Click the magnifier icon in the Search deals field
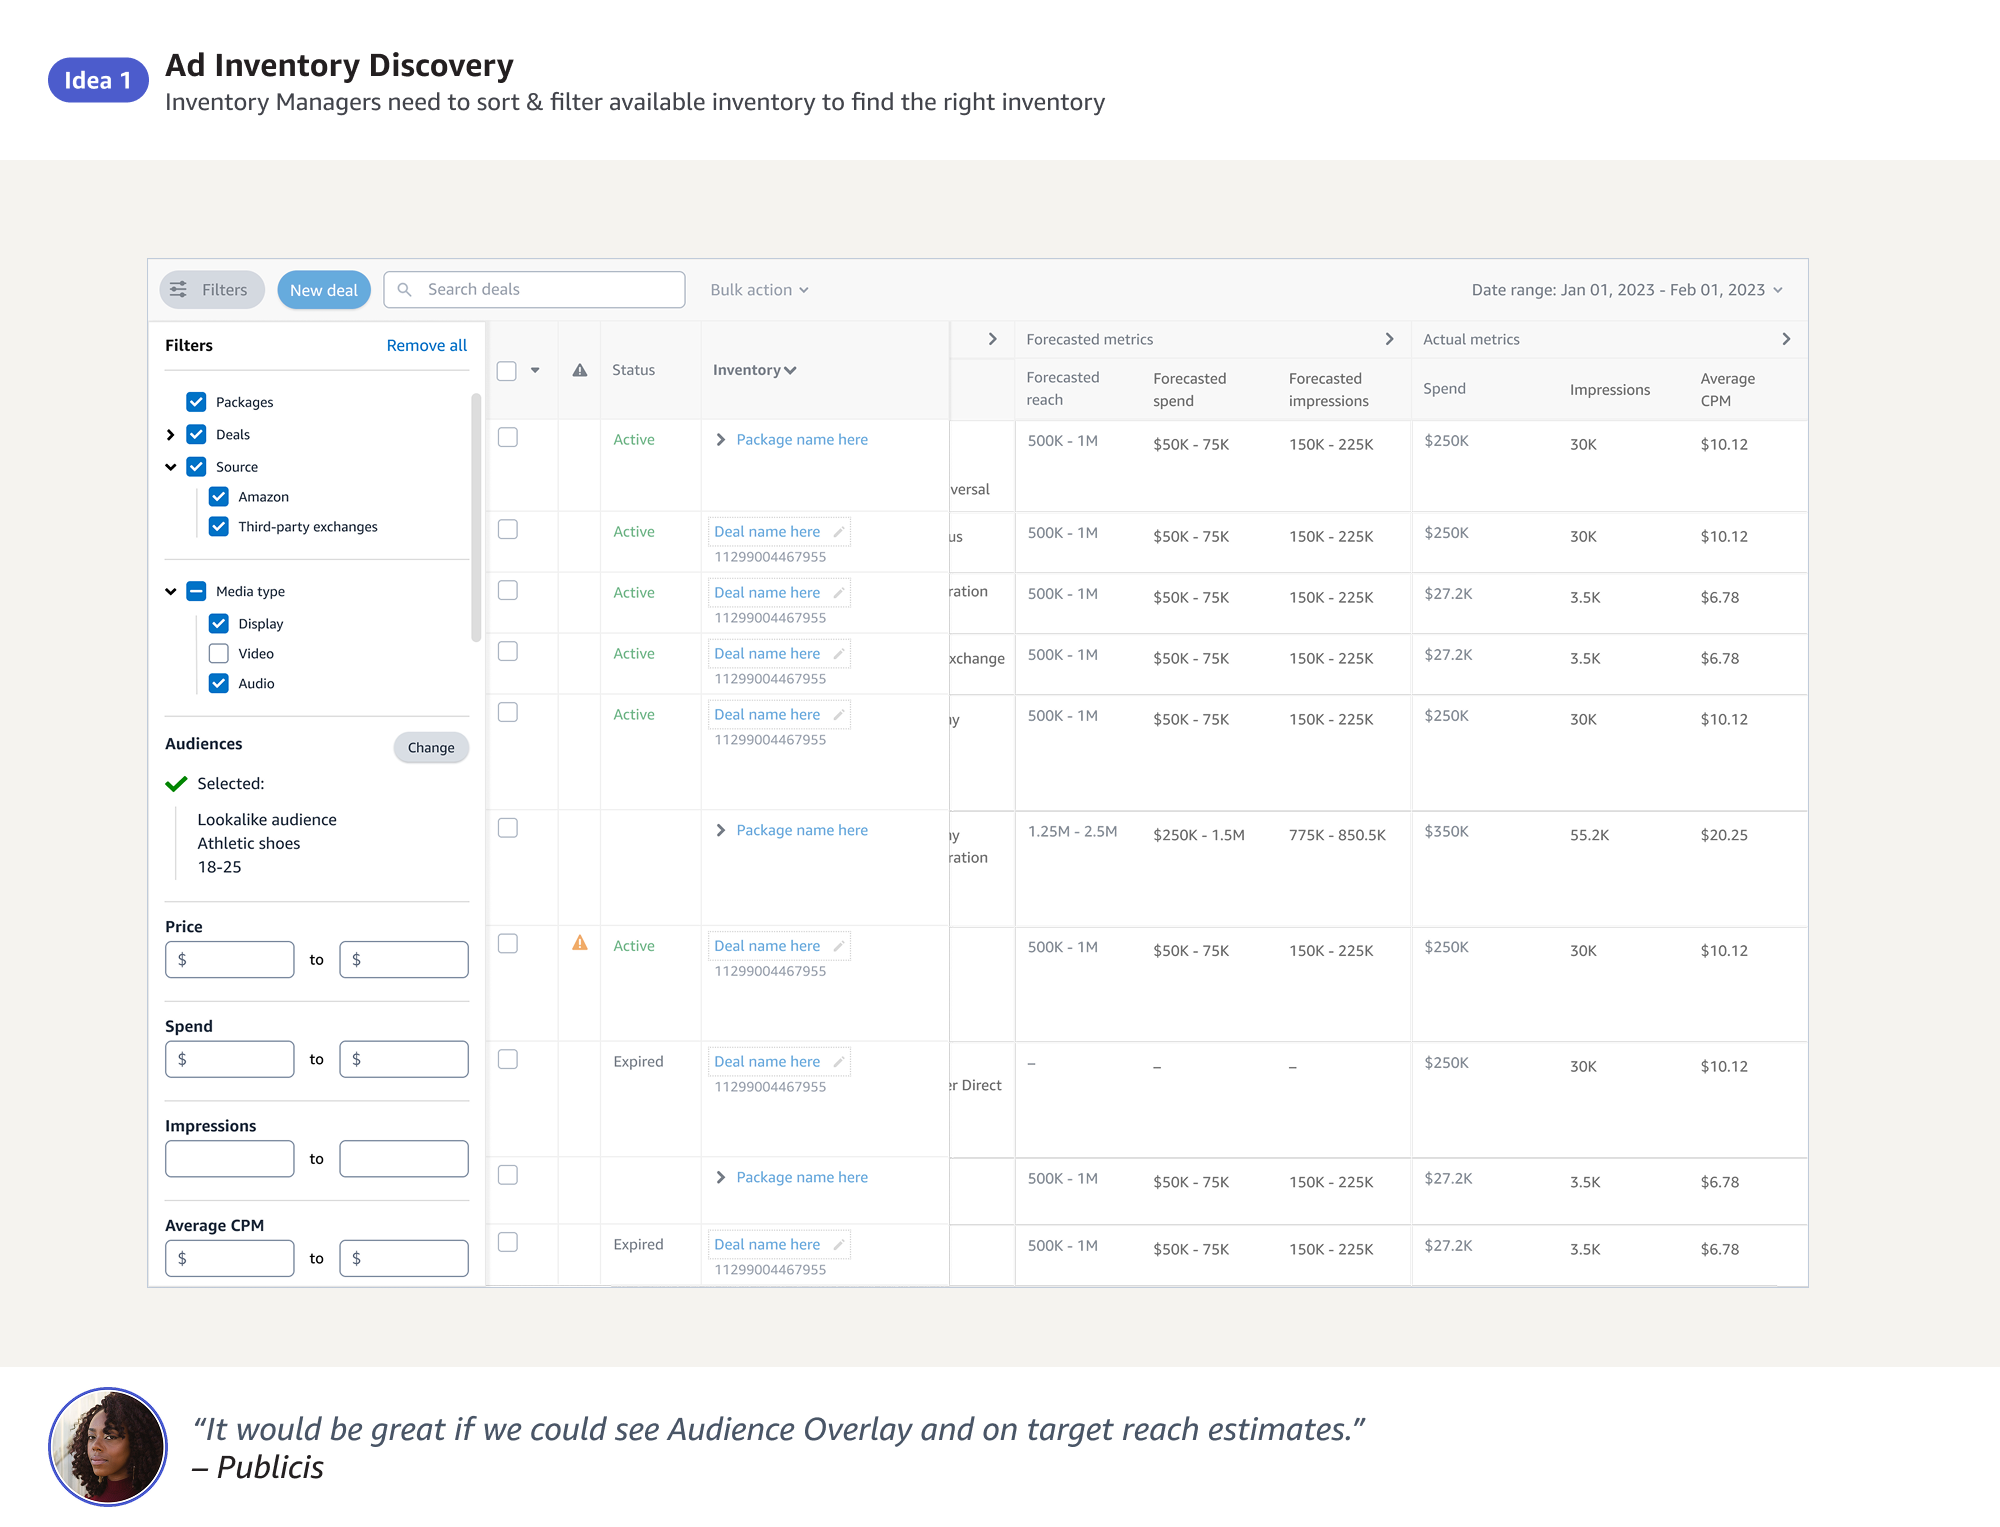The height and width of the screenshot is (1527, 2000). coord(405,289)
